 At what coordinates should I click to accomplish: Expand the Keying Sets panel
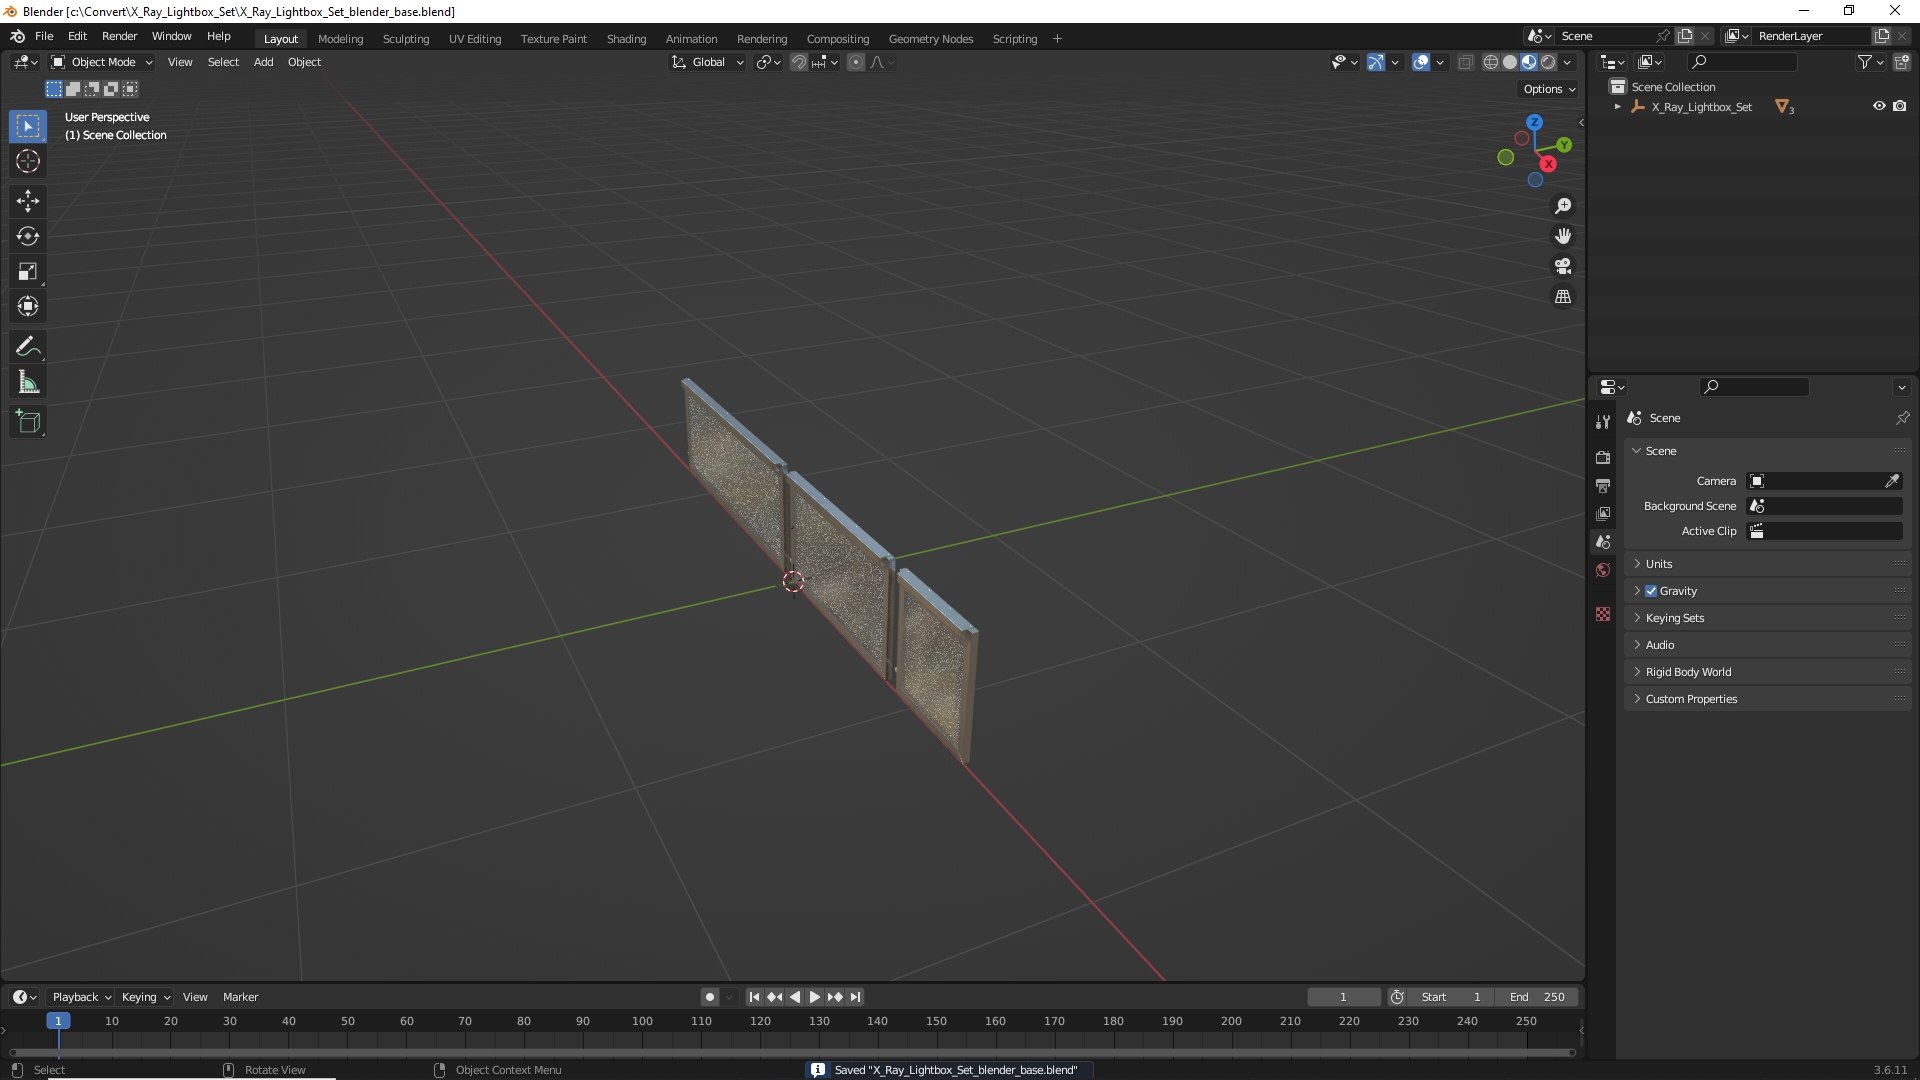click(x=1767, y=618)
